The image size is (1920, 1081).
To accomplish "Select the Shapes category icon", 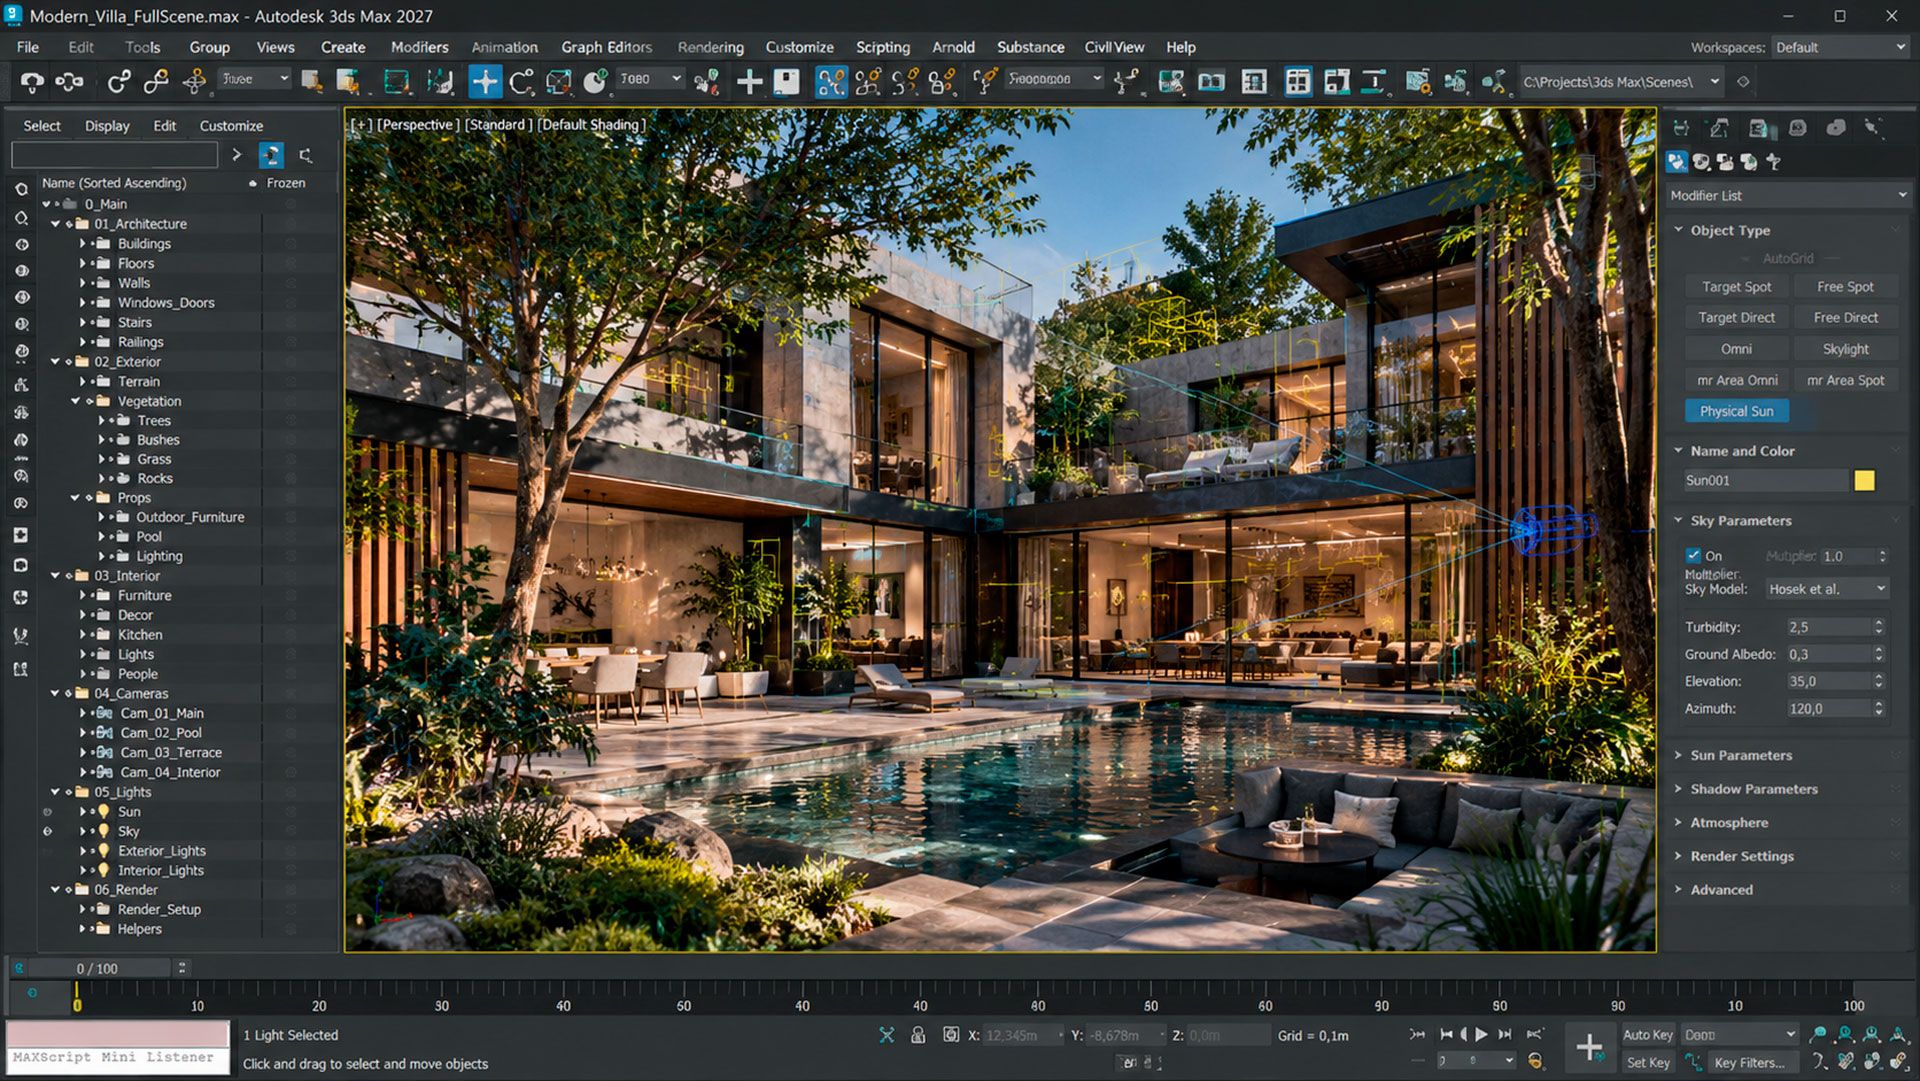I will pos(1701,161).
